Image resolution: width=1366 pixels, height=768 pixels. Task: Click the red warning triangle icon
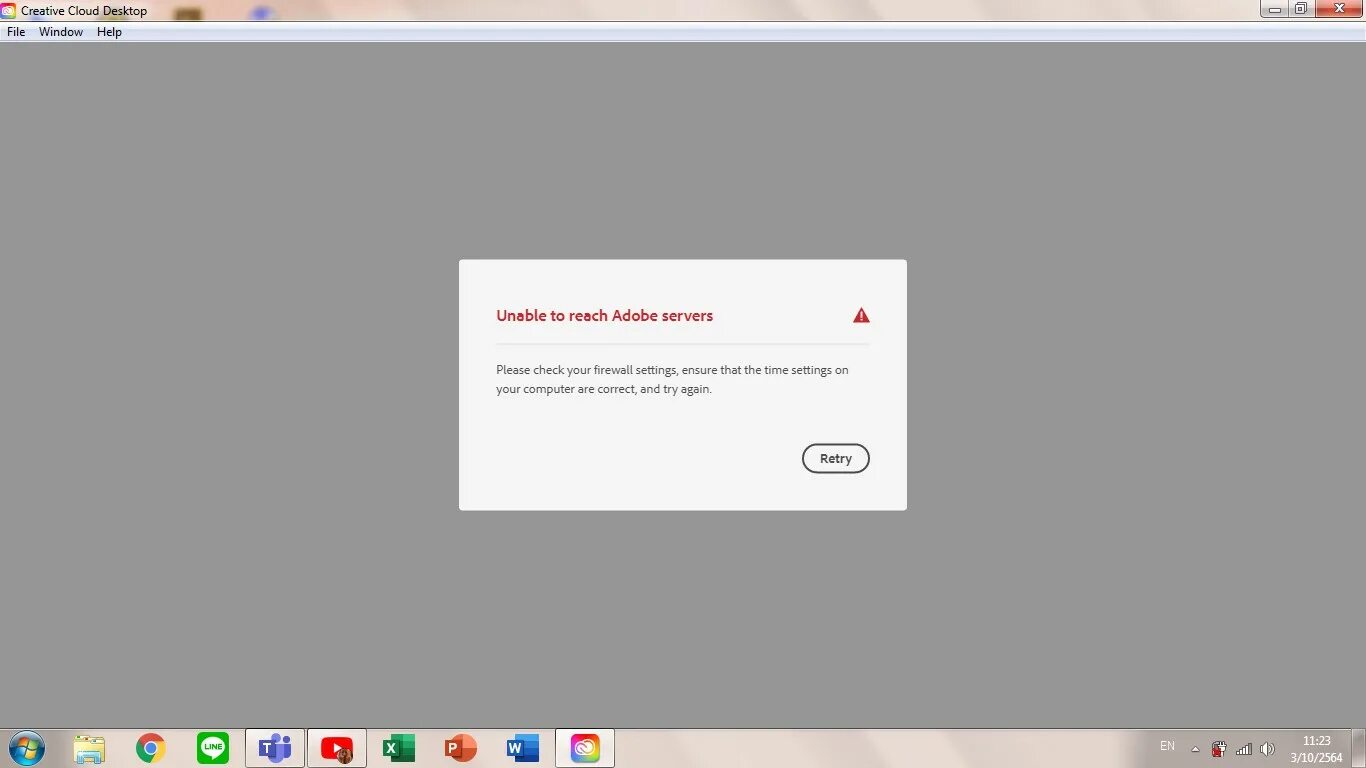coord(861,316)
